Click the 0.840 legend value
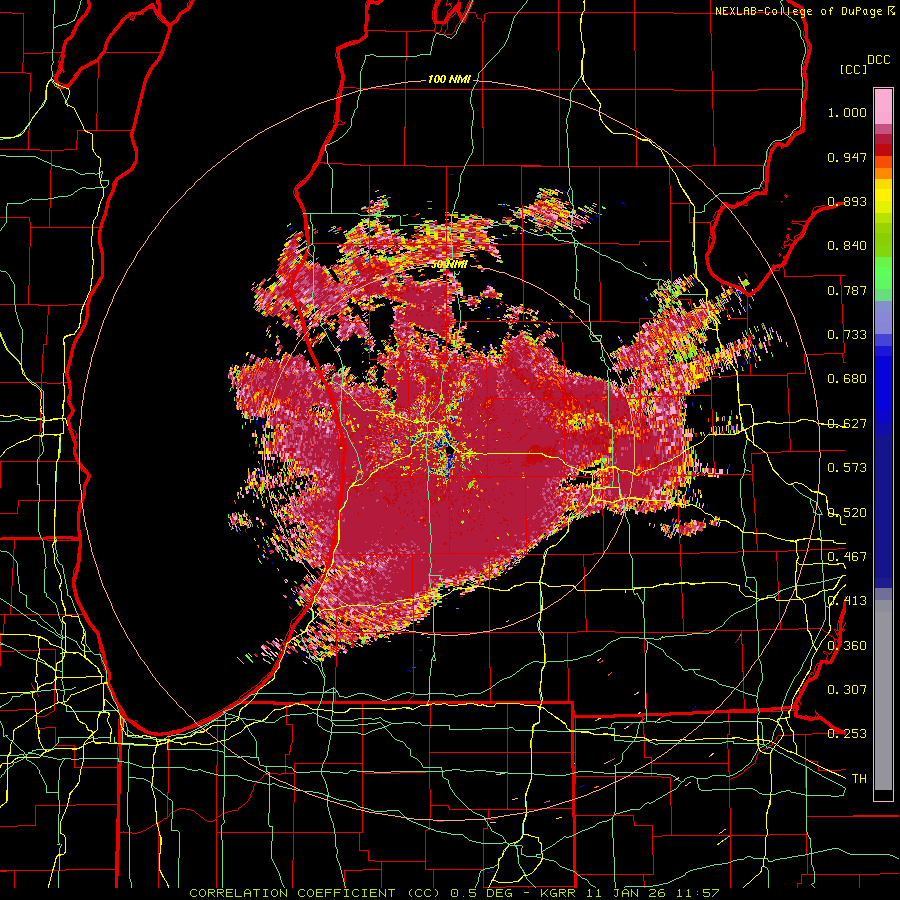Image resolution: width=900 pixels, height=900 pixels. tap(847, 246)
